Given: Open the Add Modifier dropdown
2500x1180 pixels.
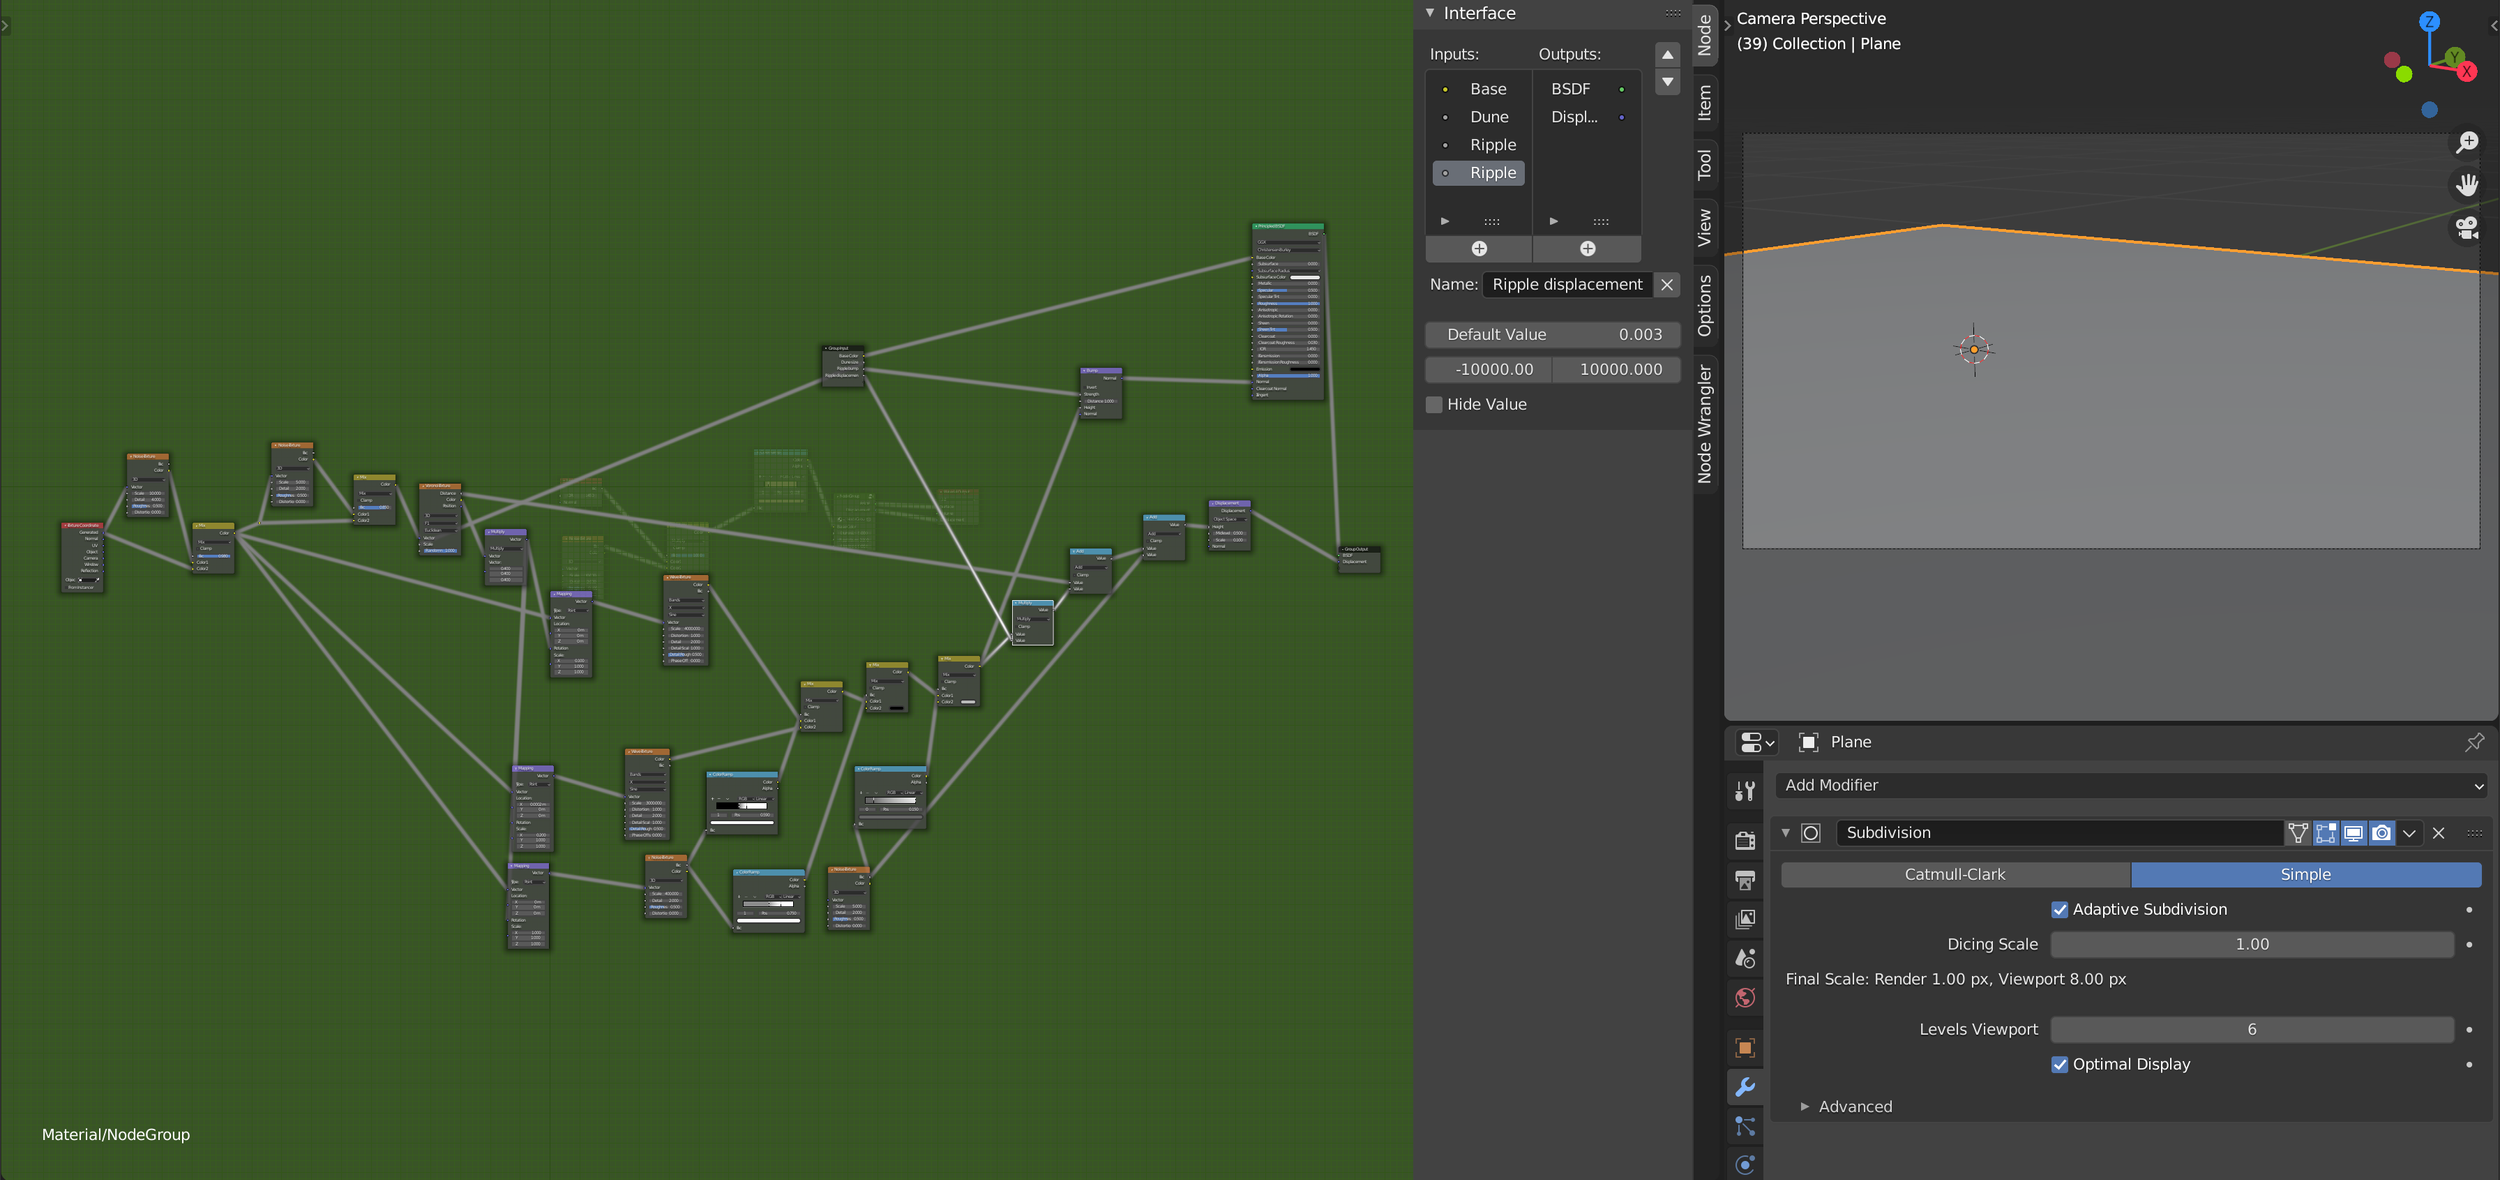Looking at the screenshot, I should point(2130,786).
